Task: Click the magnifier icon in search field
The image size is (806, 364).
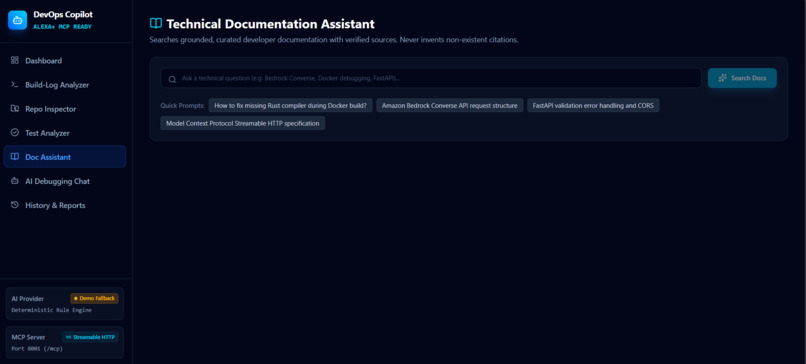Action: click(x=172, y=79)
